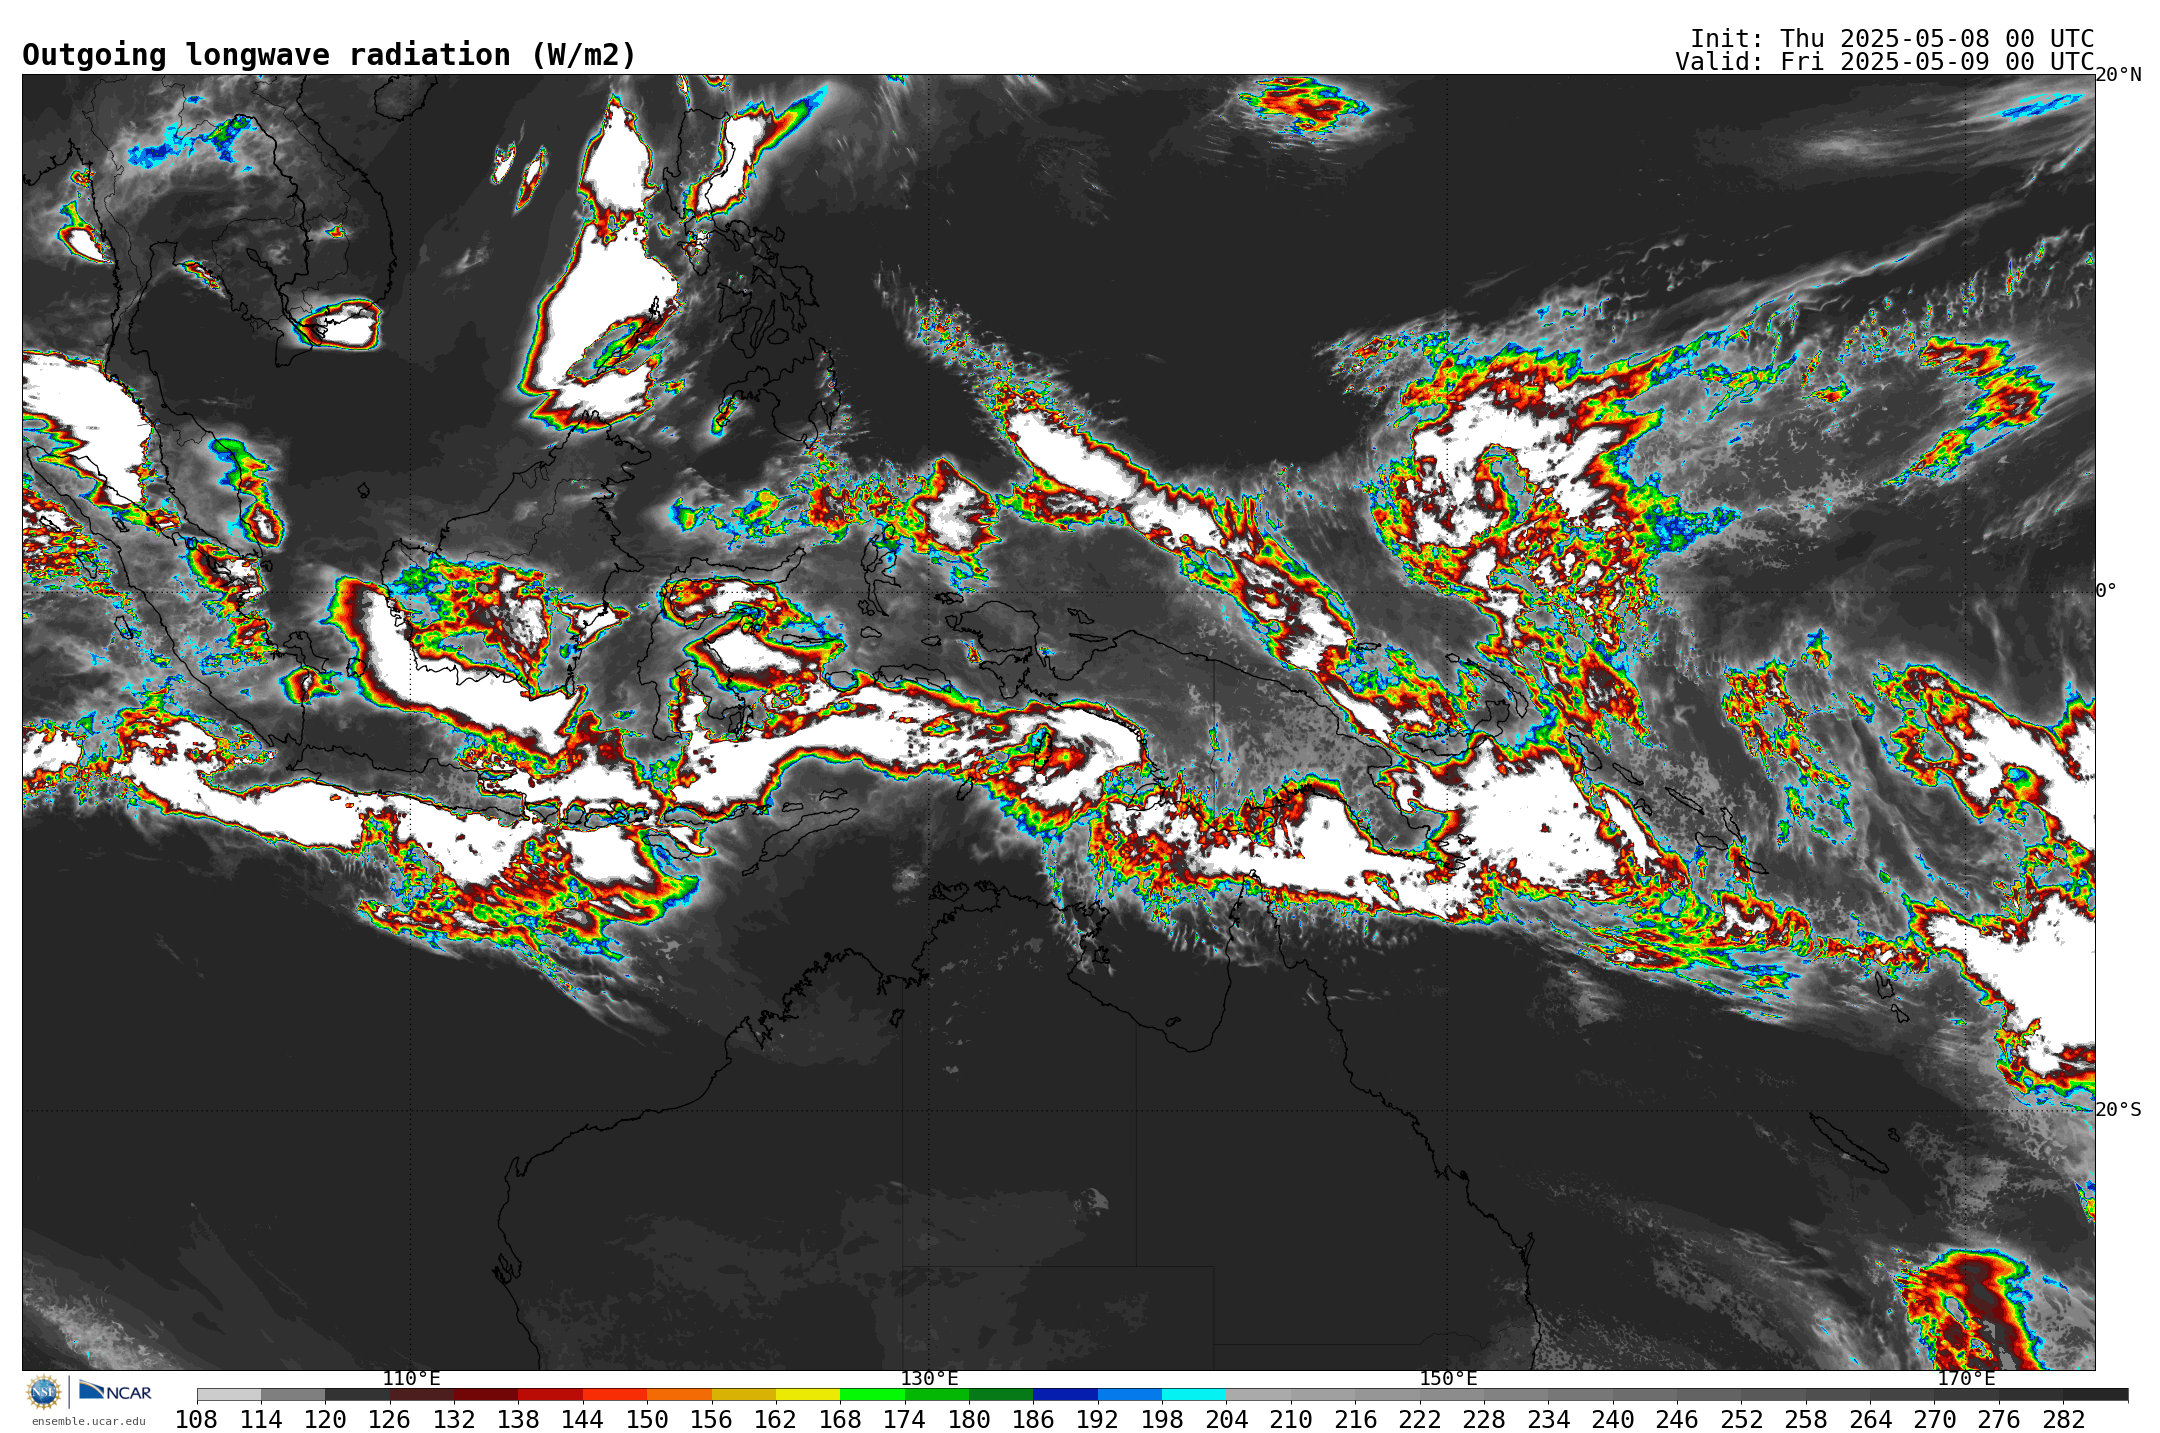The image size is (2160, 1433).
Task: Click the colorbar tick value 168
Action: click(840, 1419)
